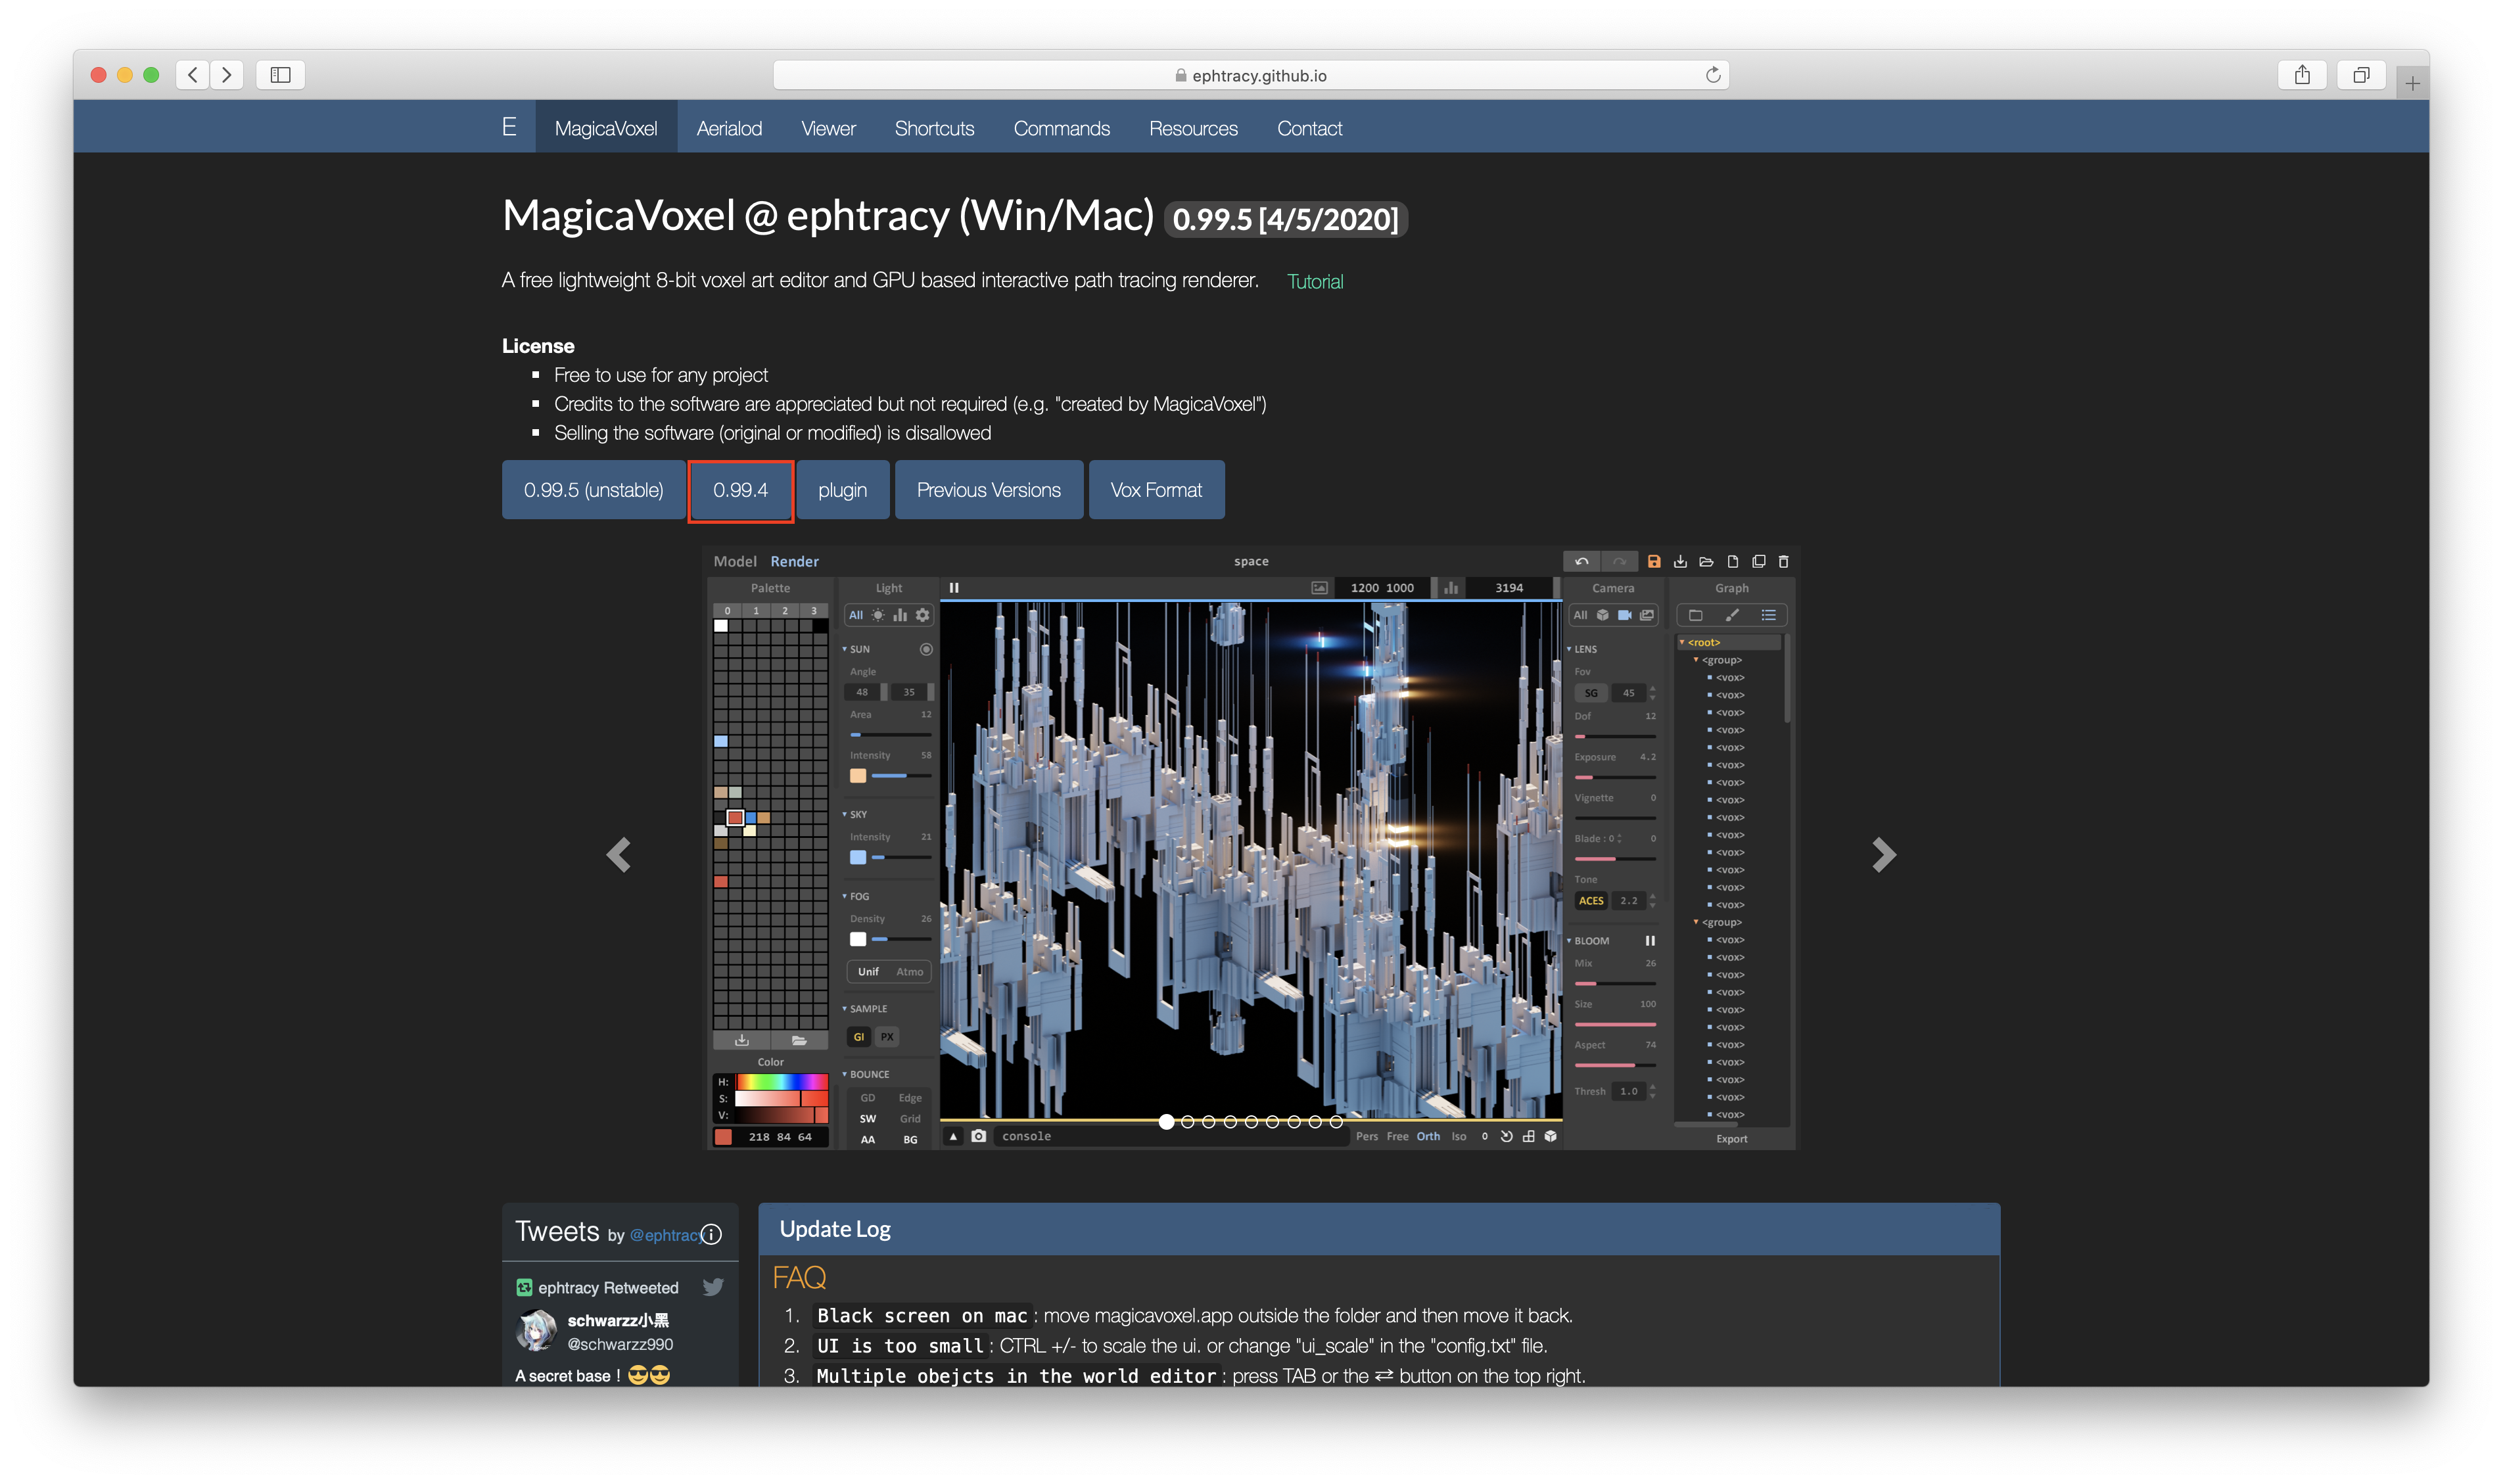The image size is (2503, 1484).
Task: Collapse the SAMPLE section
Action: click(844, 1008)
